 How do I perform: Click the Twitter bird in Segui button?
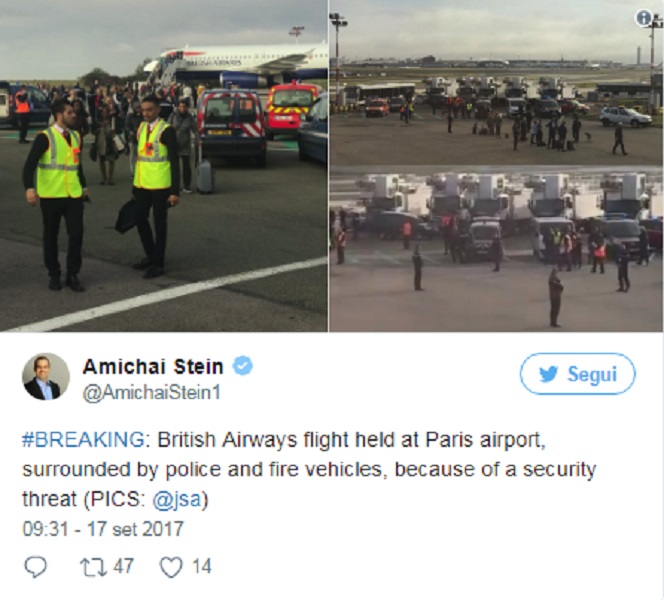(x=548, y=374)
